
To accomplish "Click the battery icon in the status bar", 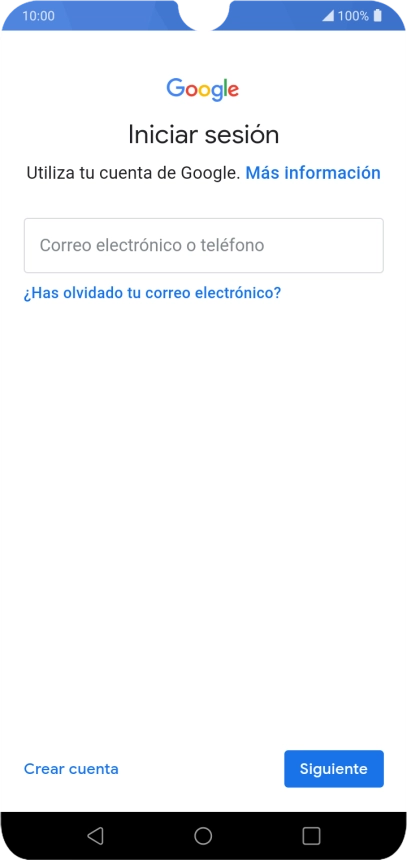I will [377, 15].
